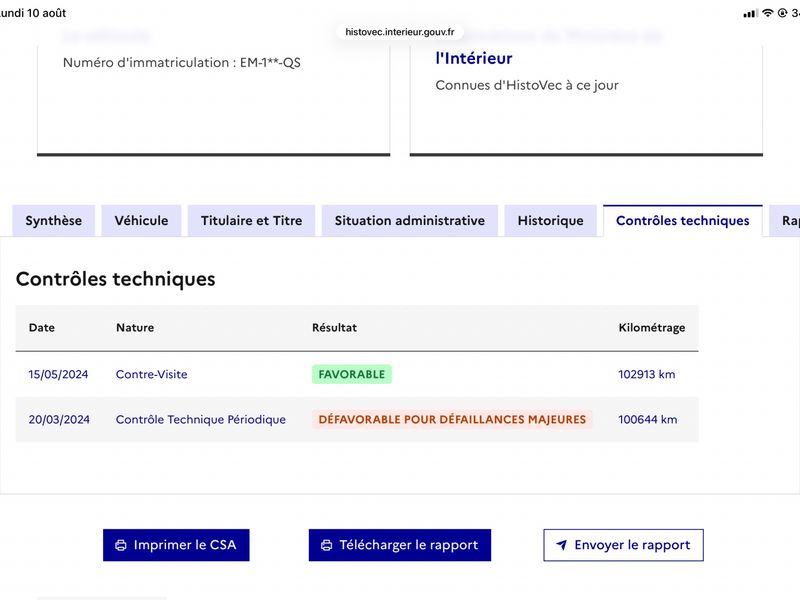Tap the Wi-Fi status icon
This screenshot has width=800, height=600.
[767, 13]
